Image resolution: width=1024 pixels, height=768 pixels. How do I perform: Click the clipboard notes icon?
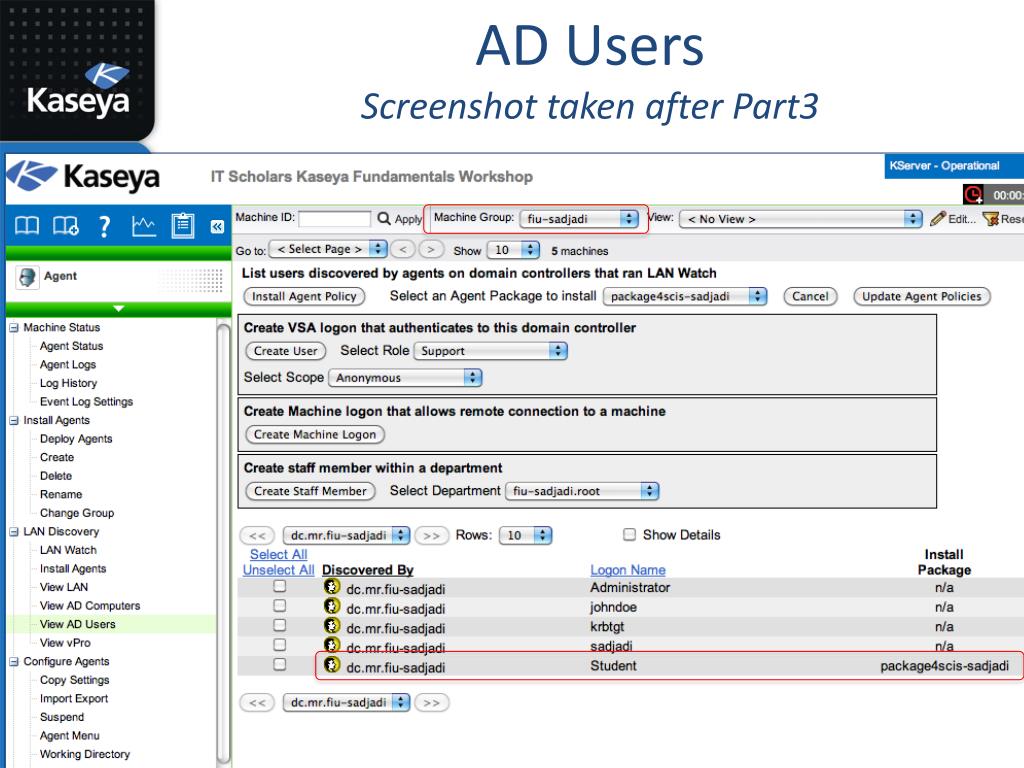[183, 226]
